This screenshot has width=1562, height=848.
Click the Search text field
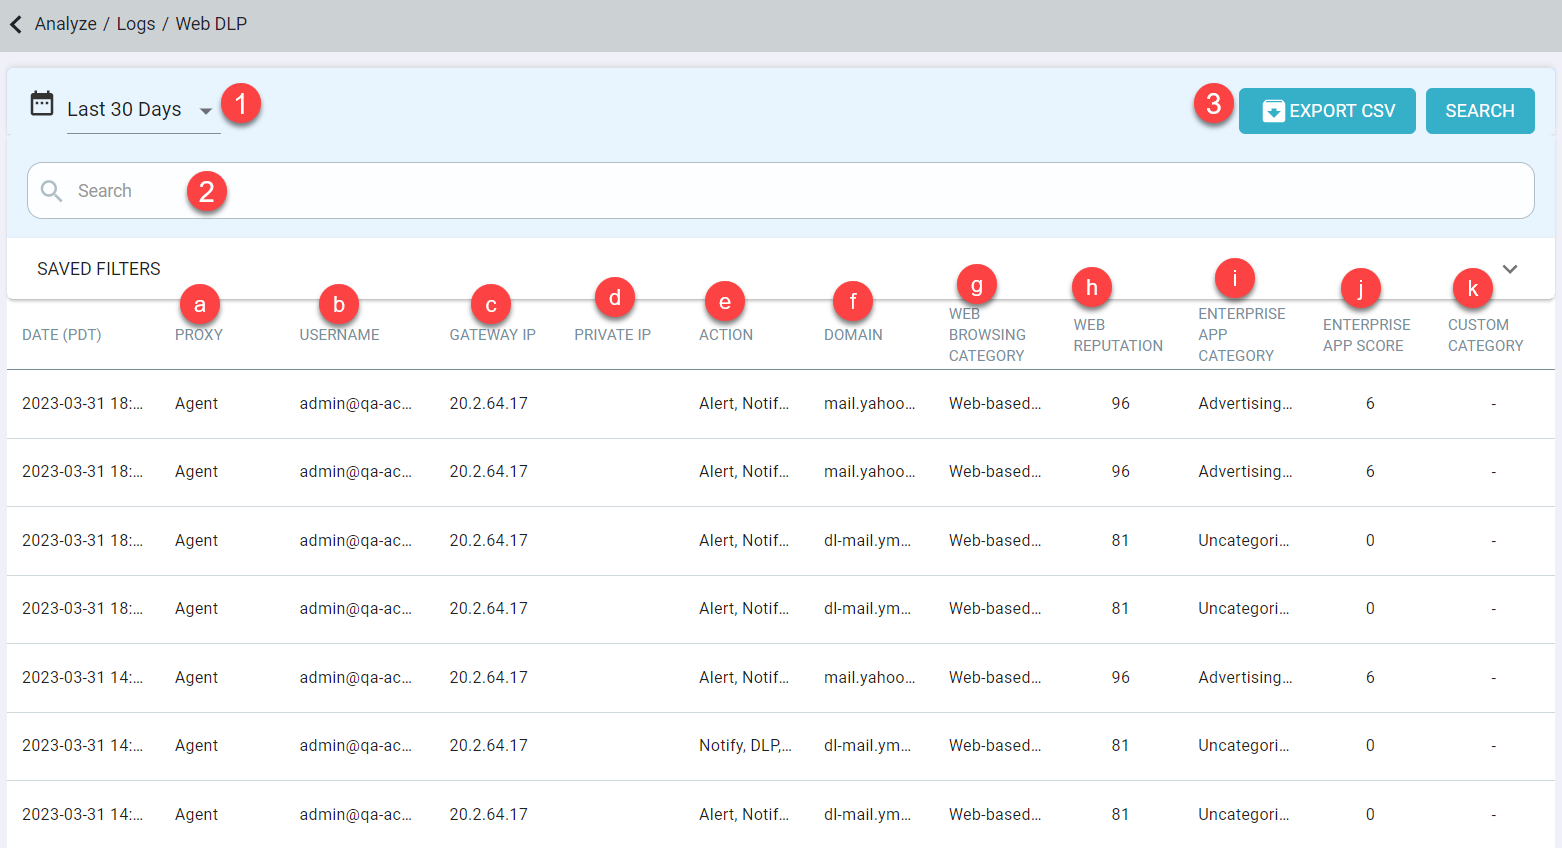click(x=780, y=191)
